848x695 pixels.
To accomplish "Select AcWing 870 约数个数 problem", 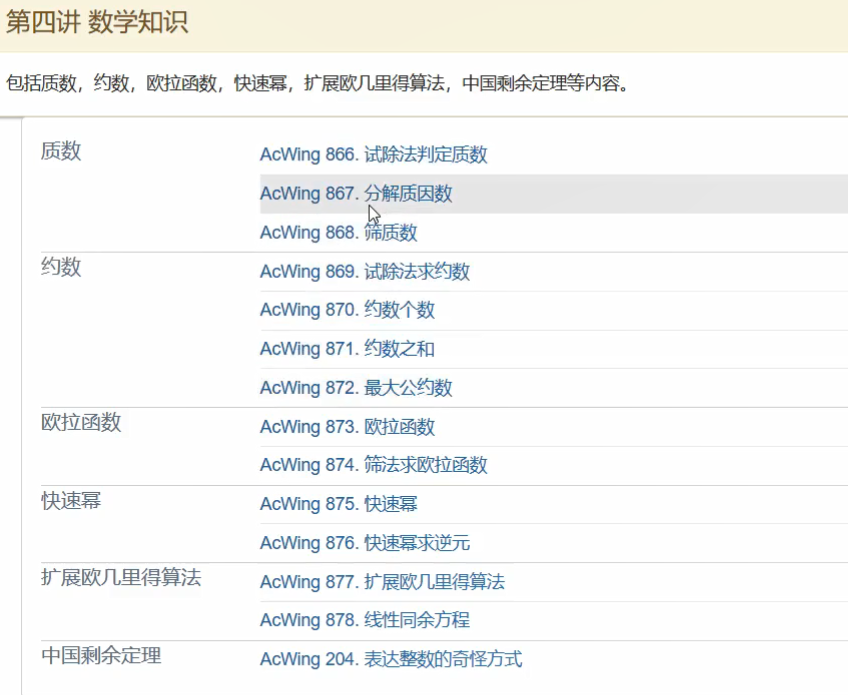I will tap(347, 310).
